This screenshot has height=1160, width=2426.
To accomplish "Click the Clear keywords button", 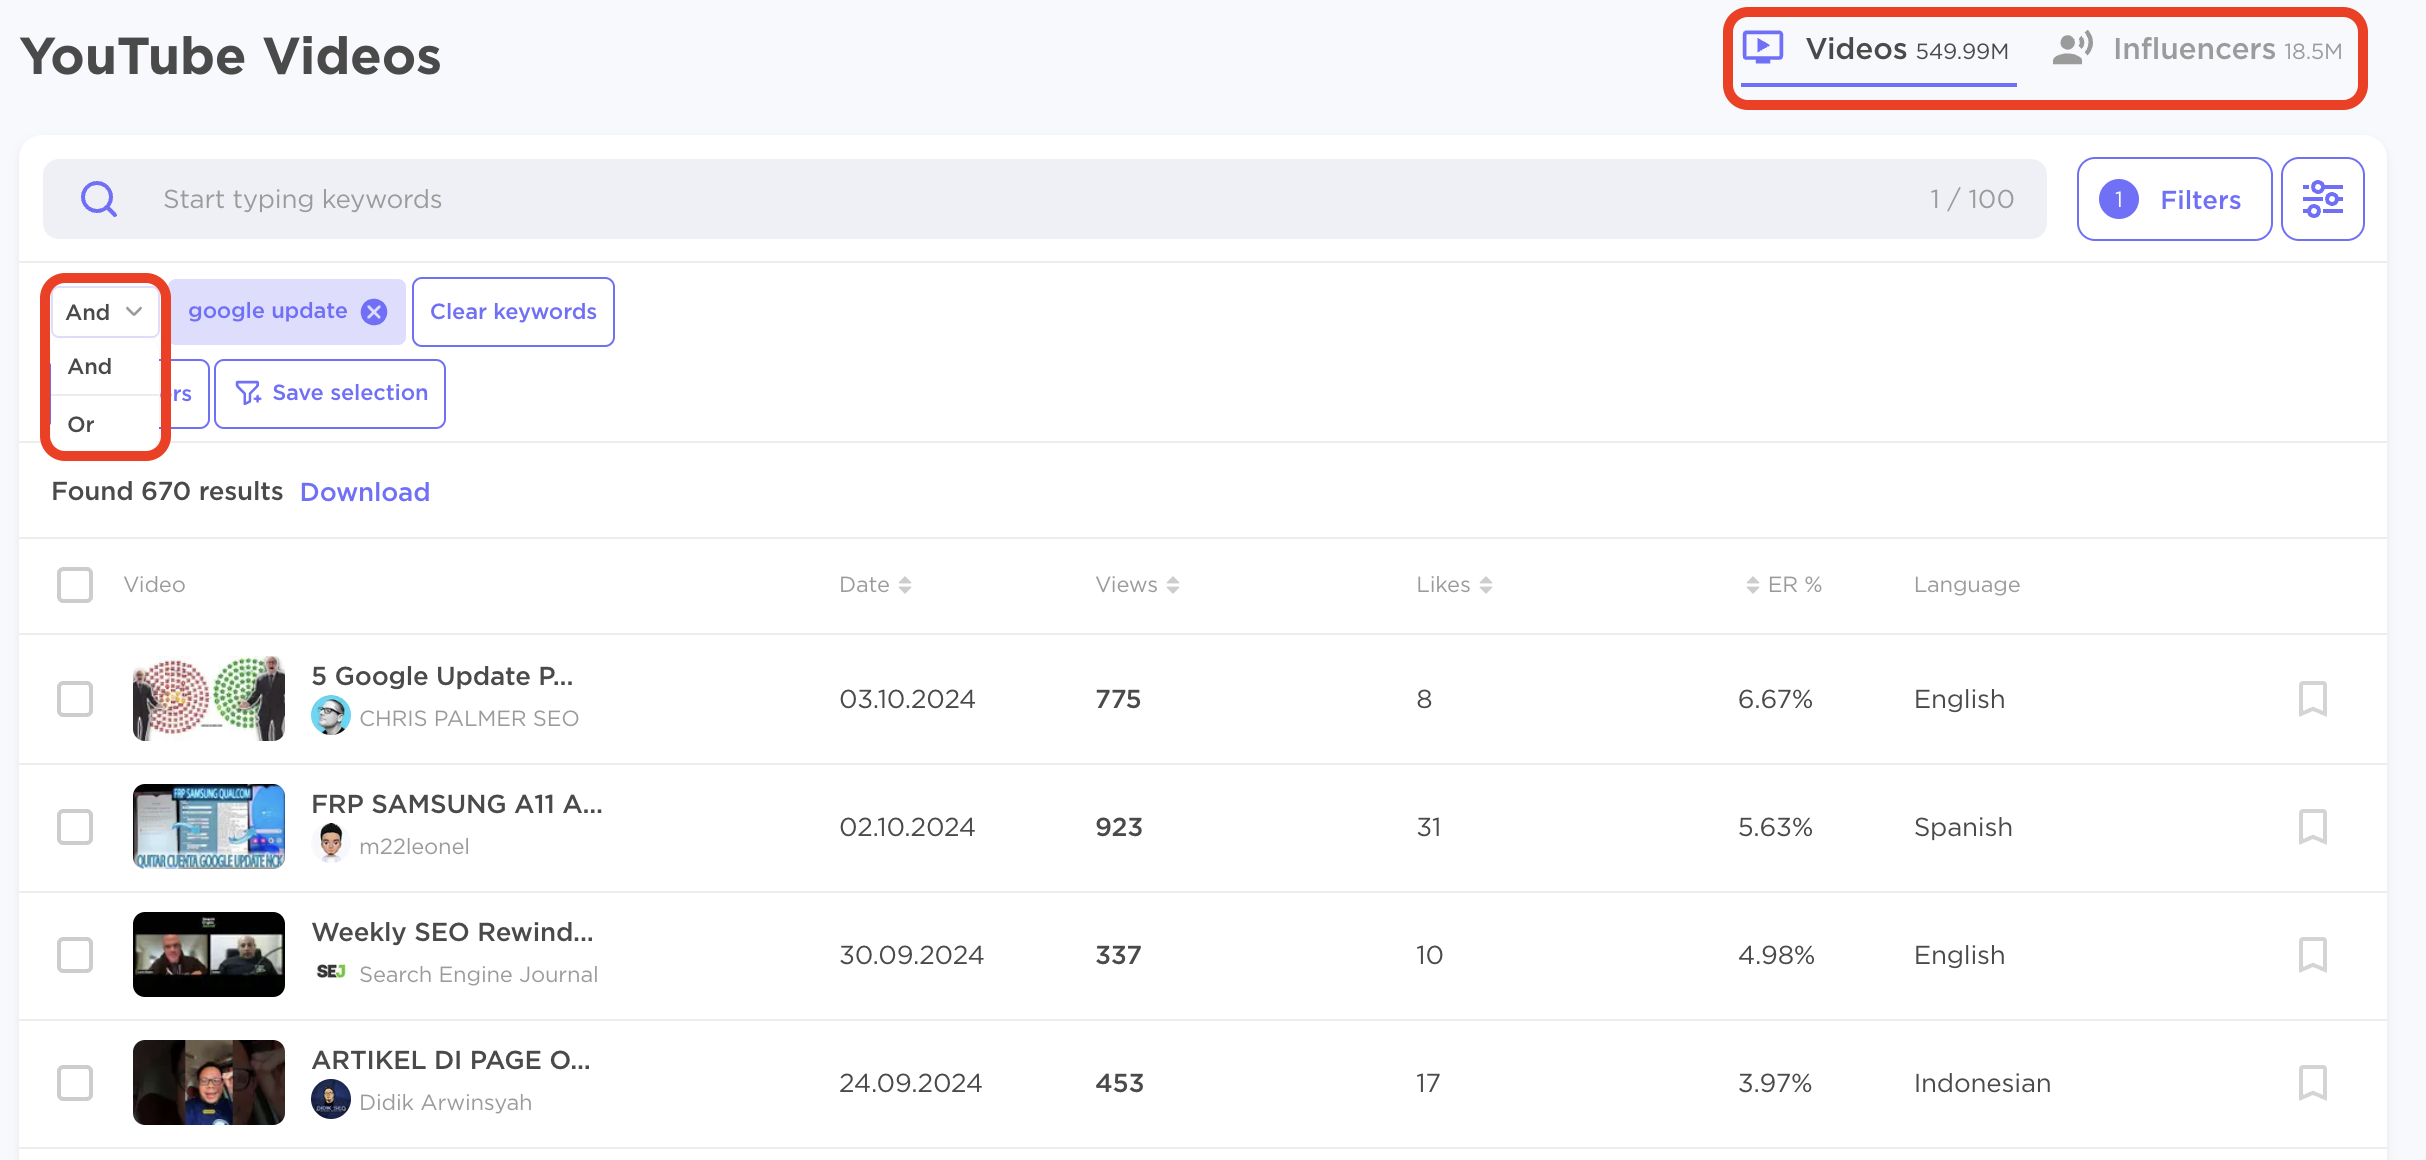I will coord(512,311).
